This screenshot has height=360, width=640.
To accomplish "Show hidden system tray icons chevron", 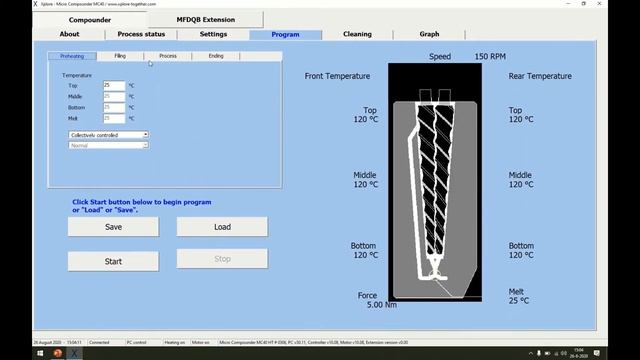I will click(531, 353).
